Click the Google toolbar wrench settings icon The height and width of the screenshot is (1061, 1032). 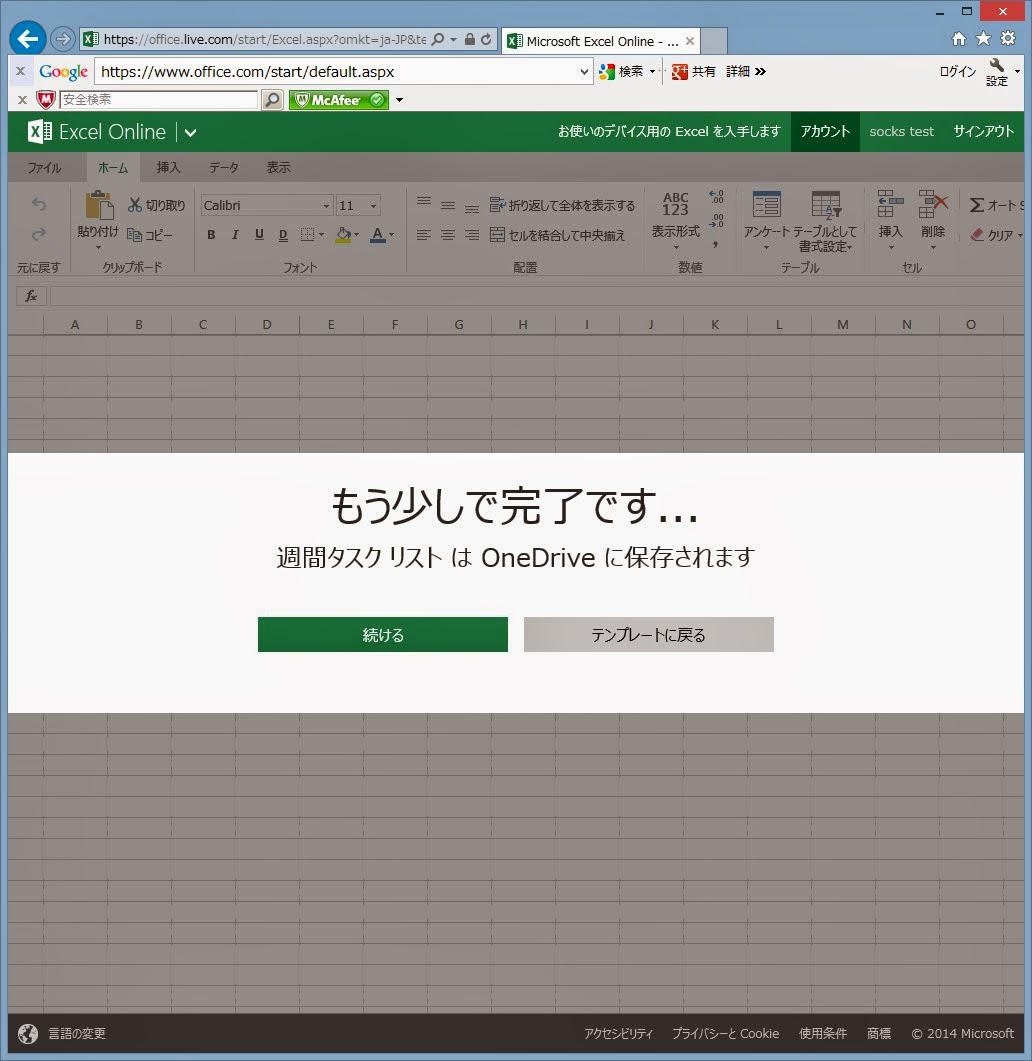click(997, 66)
